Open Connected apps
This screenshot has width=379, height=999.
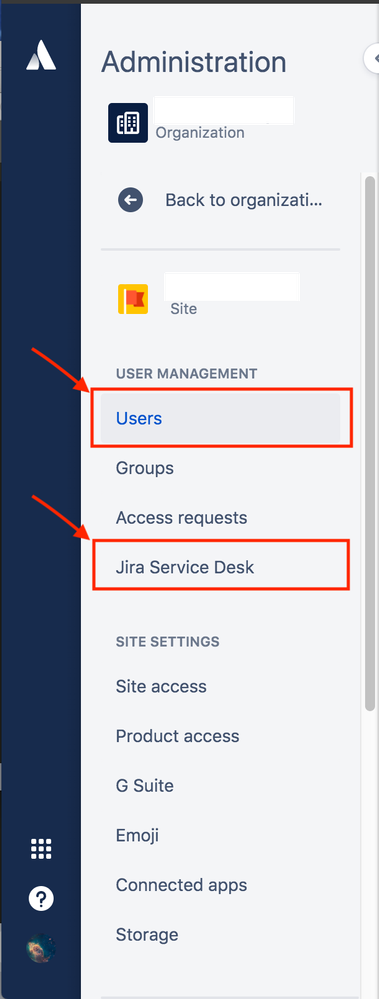pos(182,885)
